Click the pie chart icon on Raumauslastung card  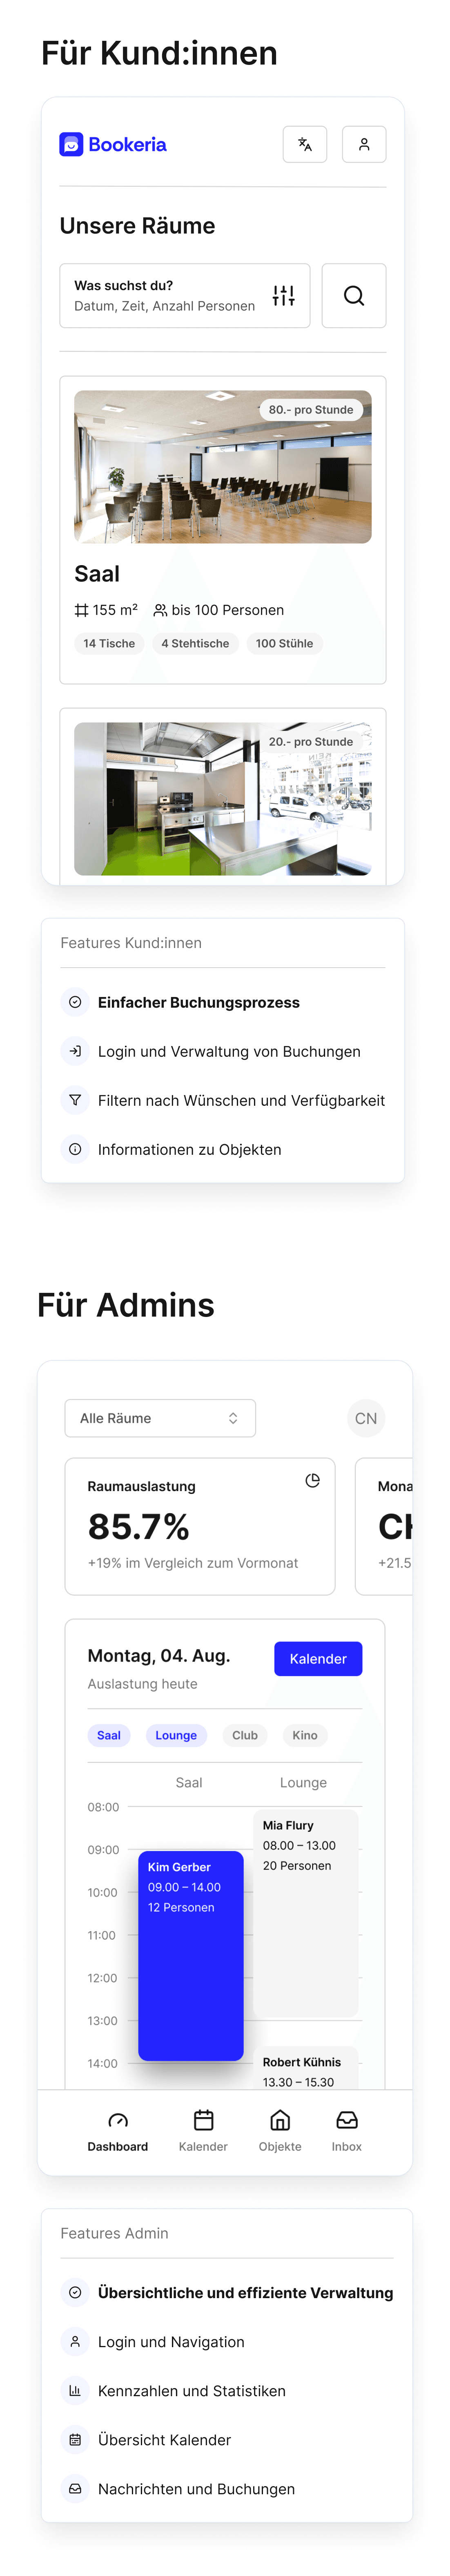tap(312, 1480)
